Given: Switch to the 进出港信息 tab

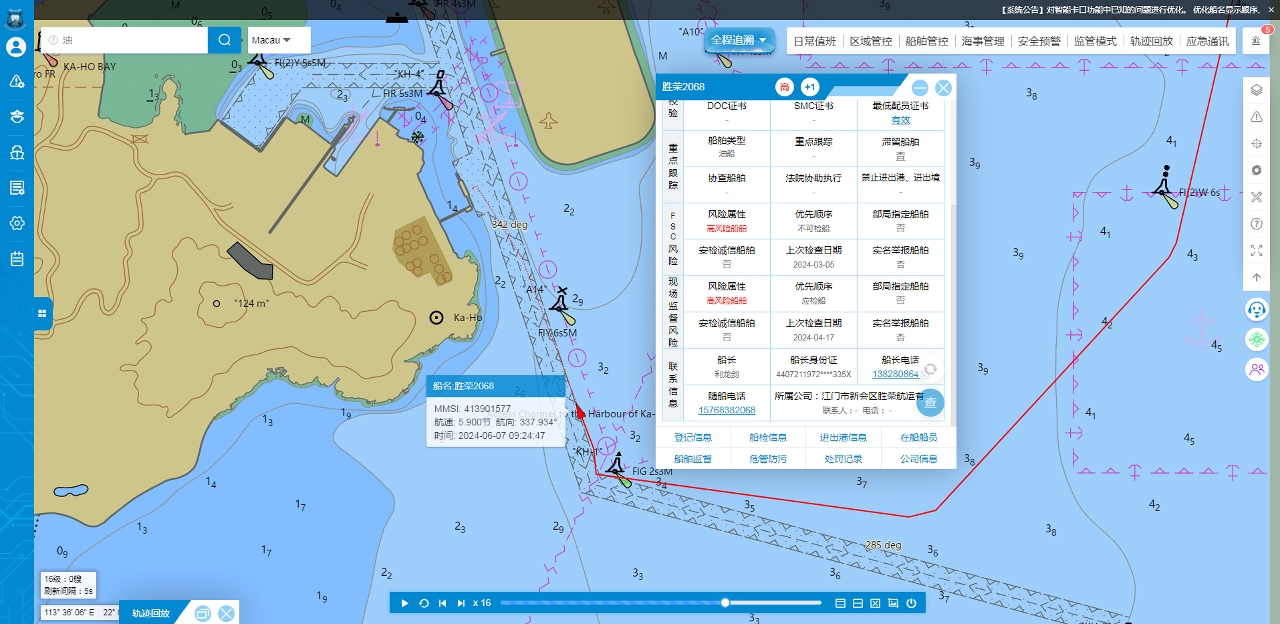Looking at the screenshot, I should point(843,437).
